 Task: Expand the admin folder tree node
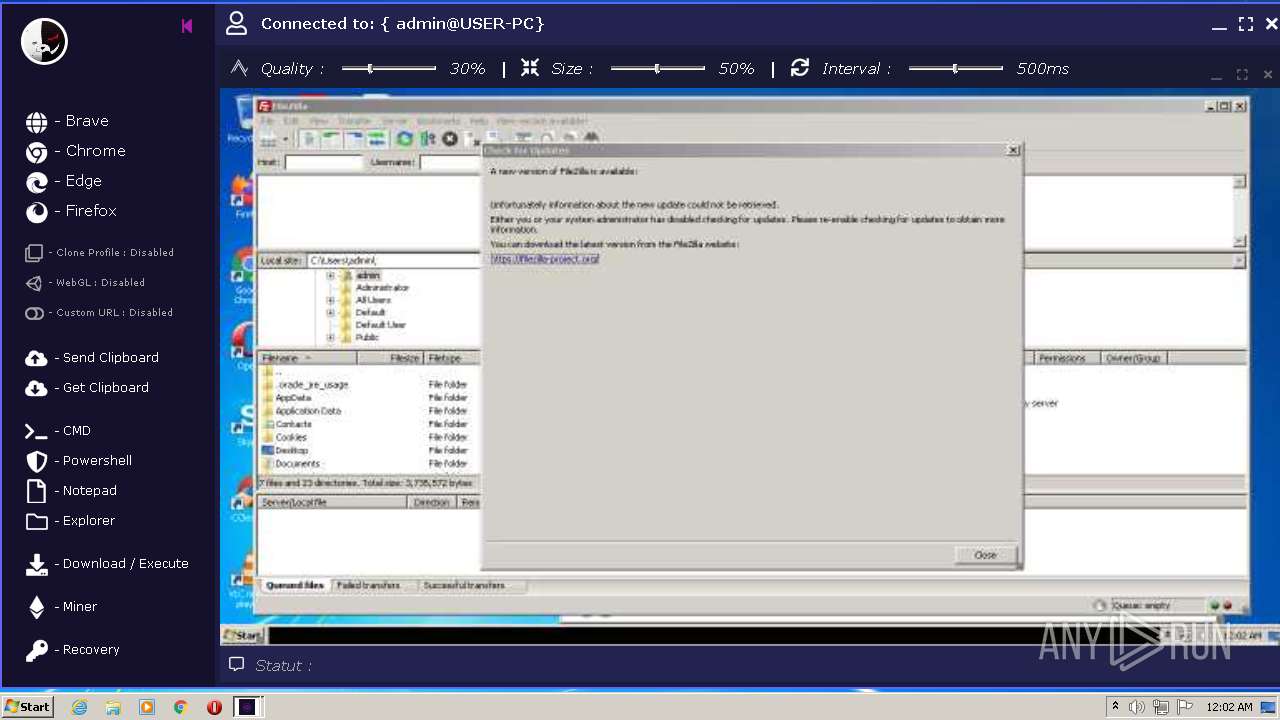pyautogui.click(x=330, y=275)
